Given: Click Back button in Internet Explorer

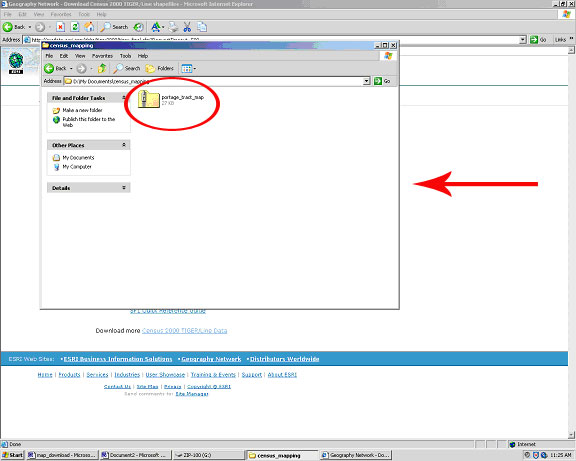Looking at the screenshot, I should point(14,27).
